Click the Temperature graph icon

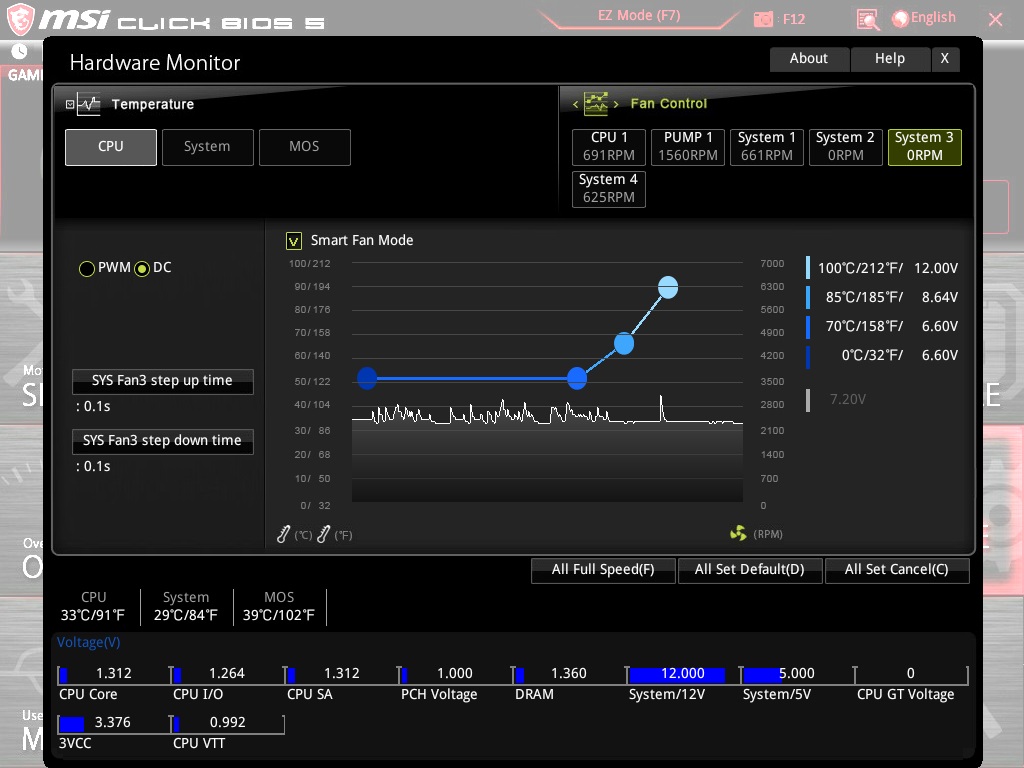88,104
